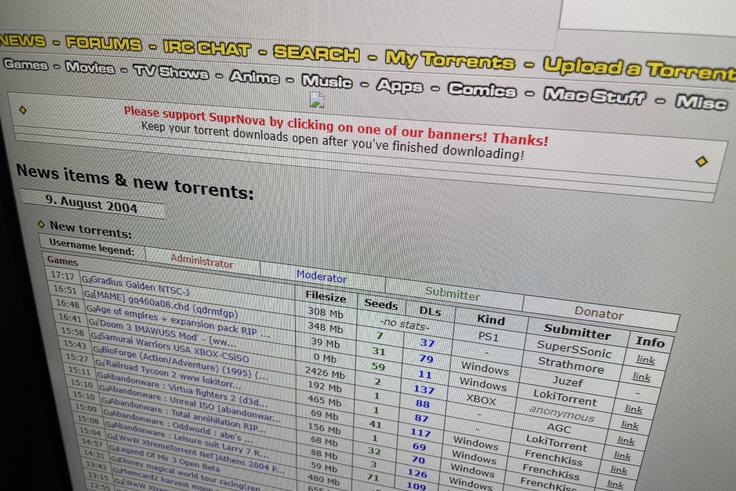Browse the Anime category

254,77
